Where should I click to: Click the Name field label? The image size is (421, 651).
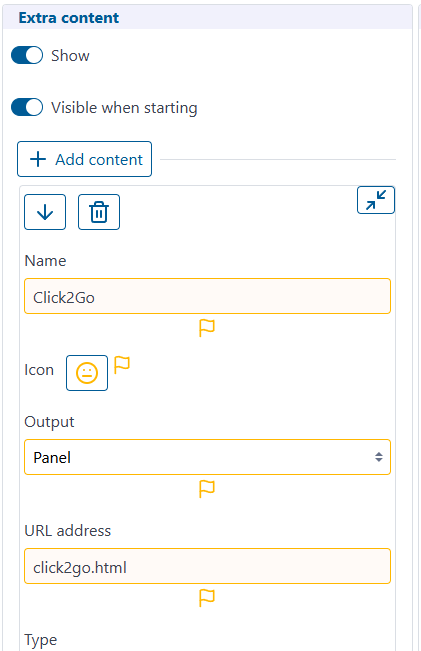tap(45, 261)
